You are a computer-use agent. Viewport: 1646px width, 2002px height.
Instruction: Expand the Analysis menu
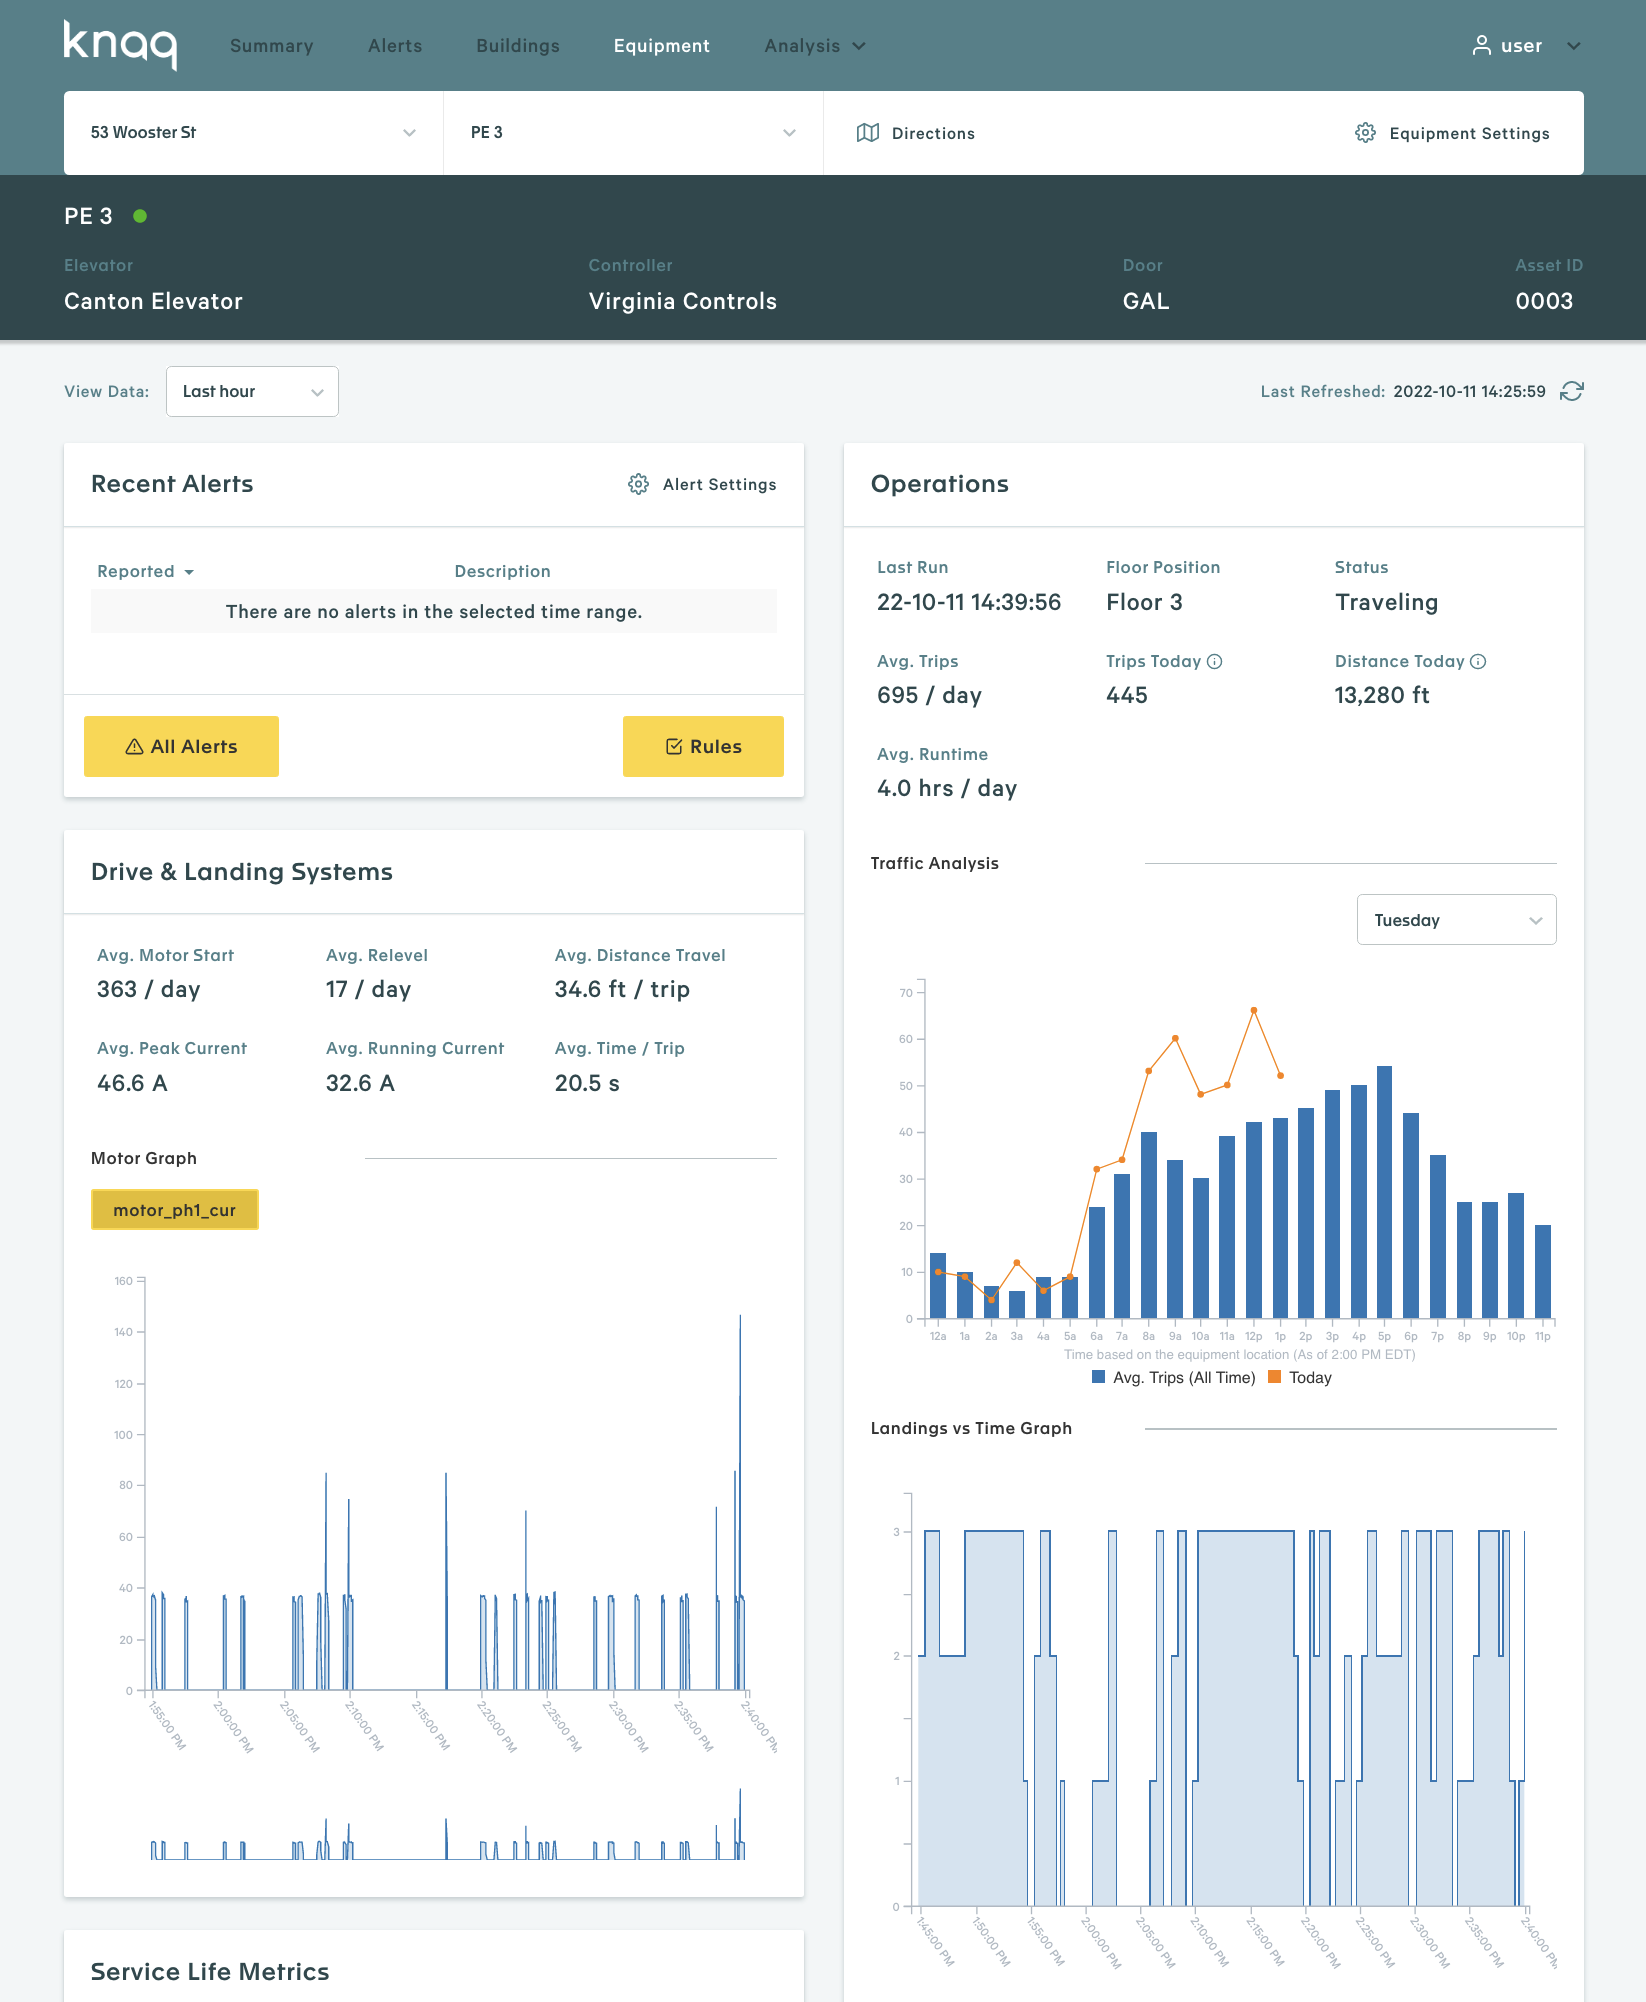click(x=815, y=46)
